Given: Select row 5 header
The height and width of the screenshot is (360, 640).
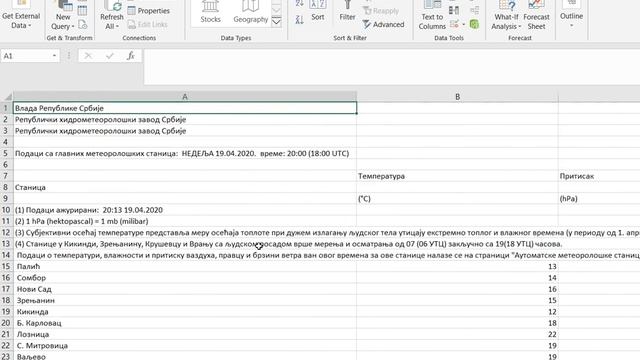Looking at the screenshot, I should (x=6, y=153).
